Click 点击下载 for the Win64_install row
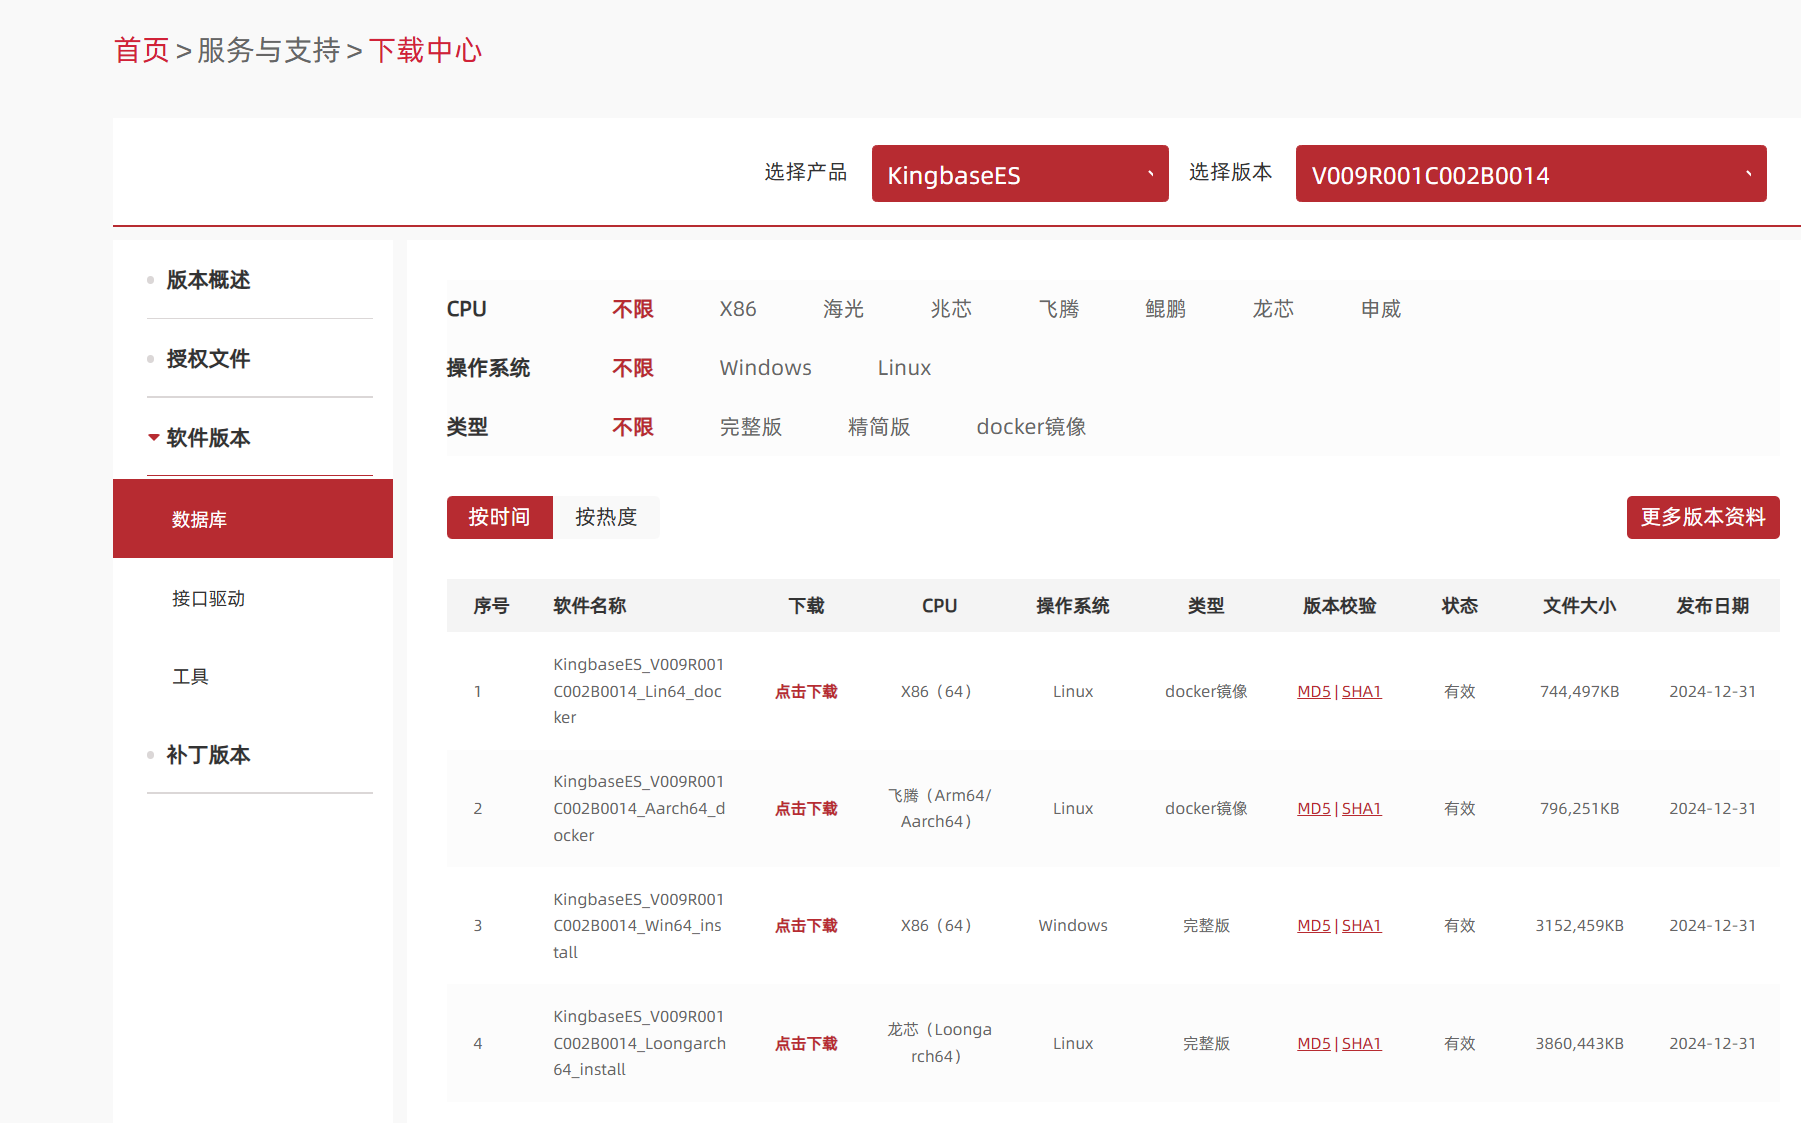Viewport: 1801px width, 1123px height. tap(806, 926)
